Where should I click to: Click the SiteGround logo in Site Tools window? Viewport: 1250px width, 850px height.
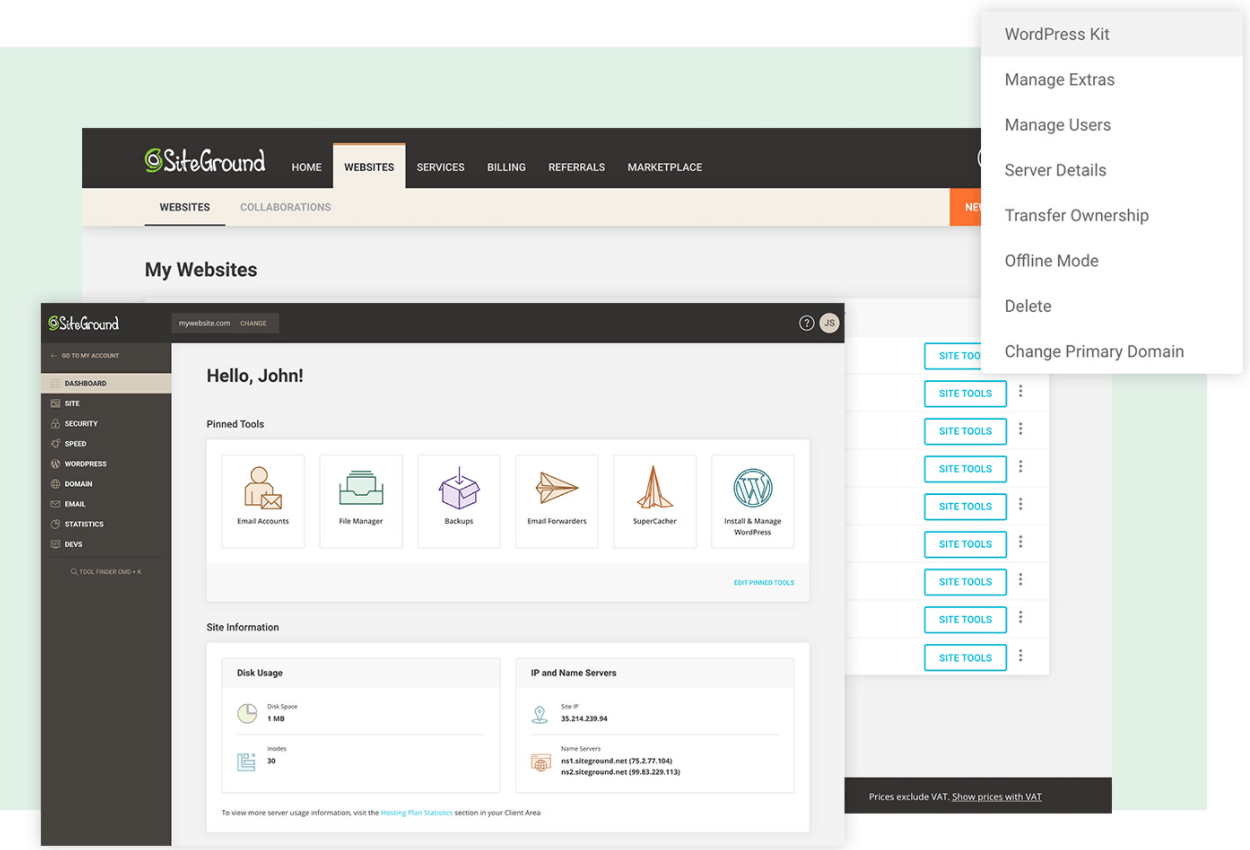(84, 323)
